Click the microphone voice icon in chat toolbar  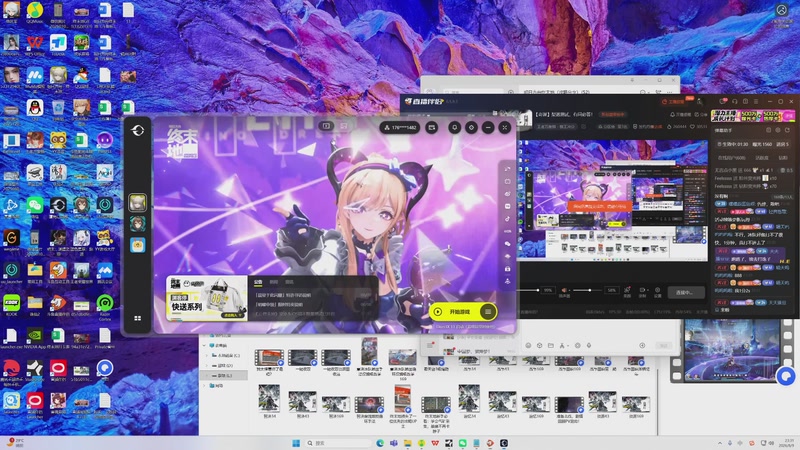tap(589, 345)
